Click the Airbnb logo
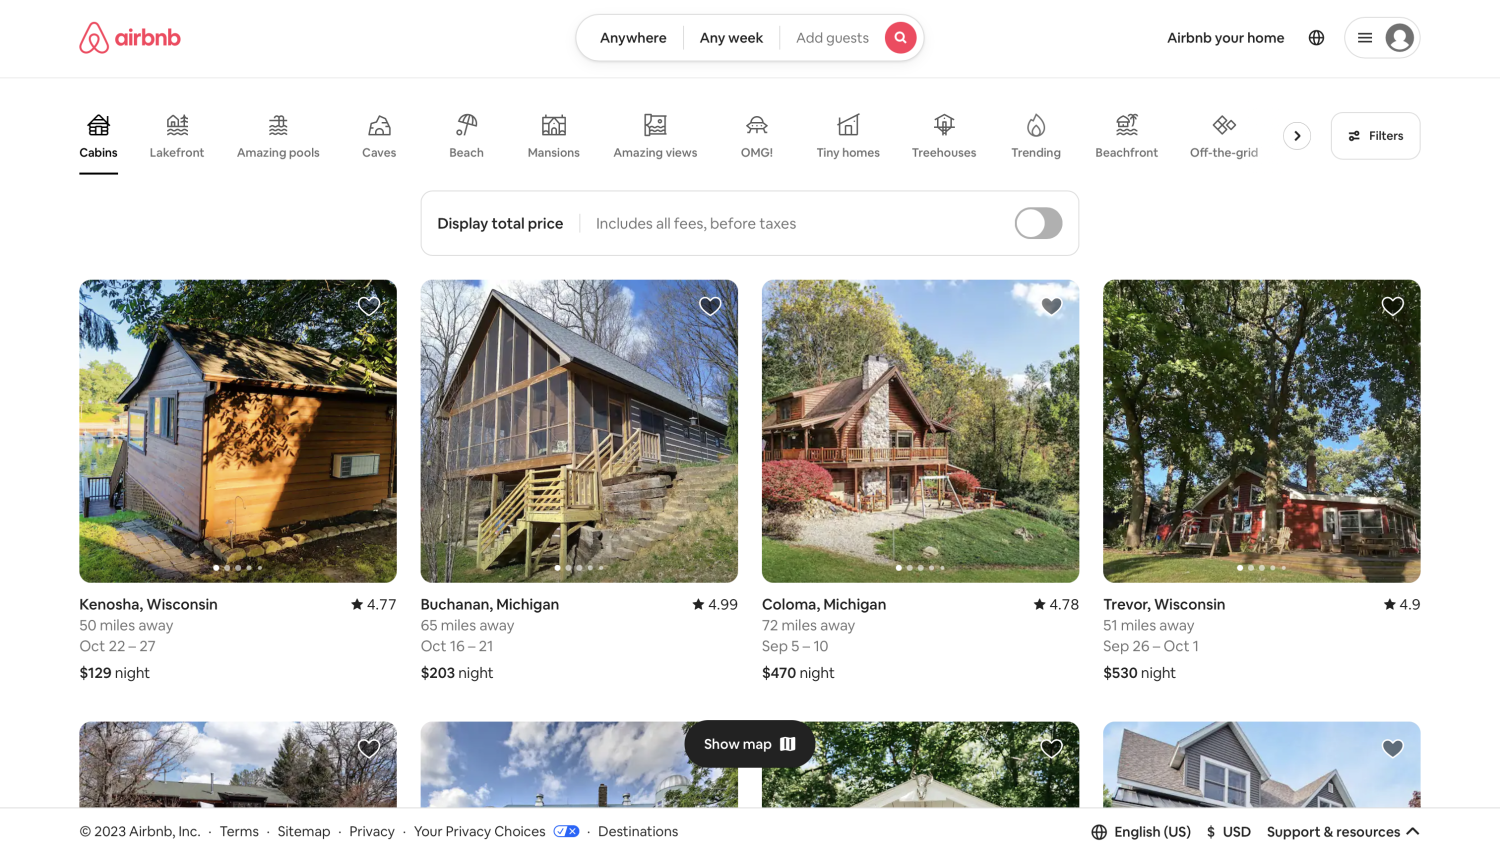1500x856 pixels. (129, 37)
